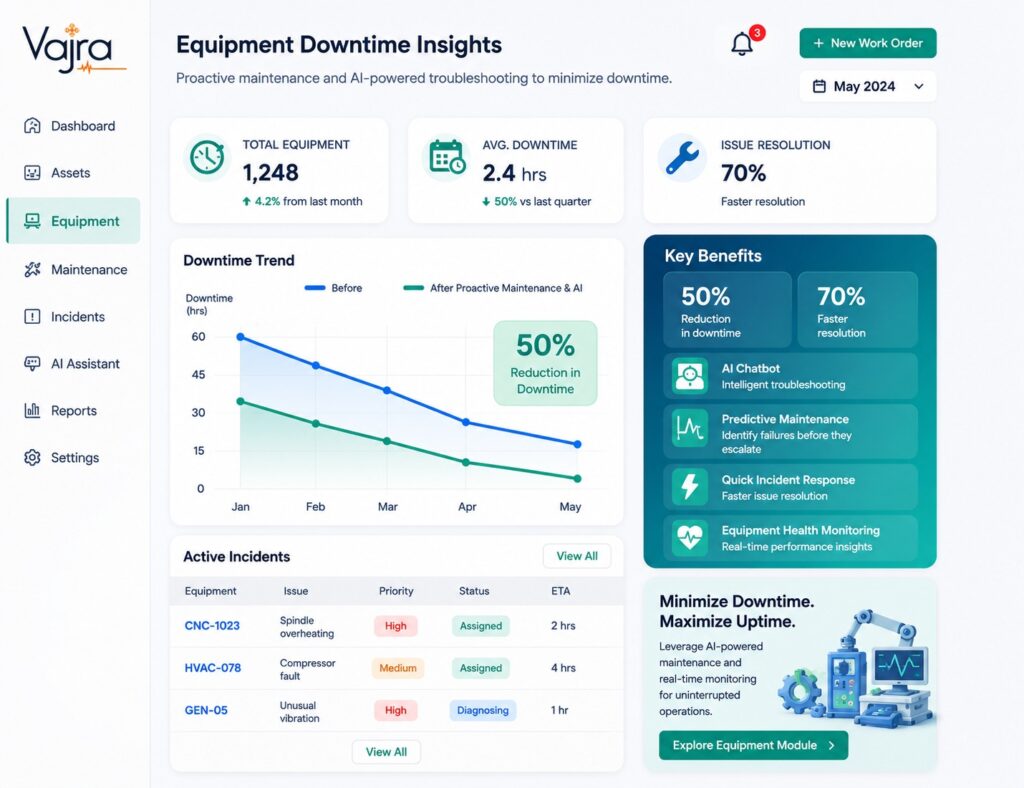
Task: Click the Spindle overheating issue text
Action: point(306,627)
